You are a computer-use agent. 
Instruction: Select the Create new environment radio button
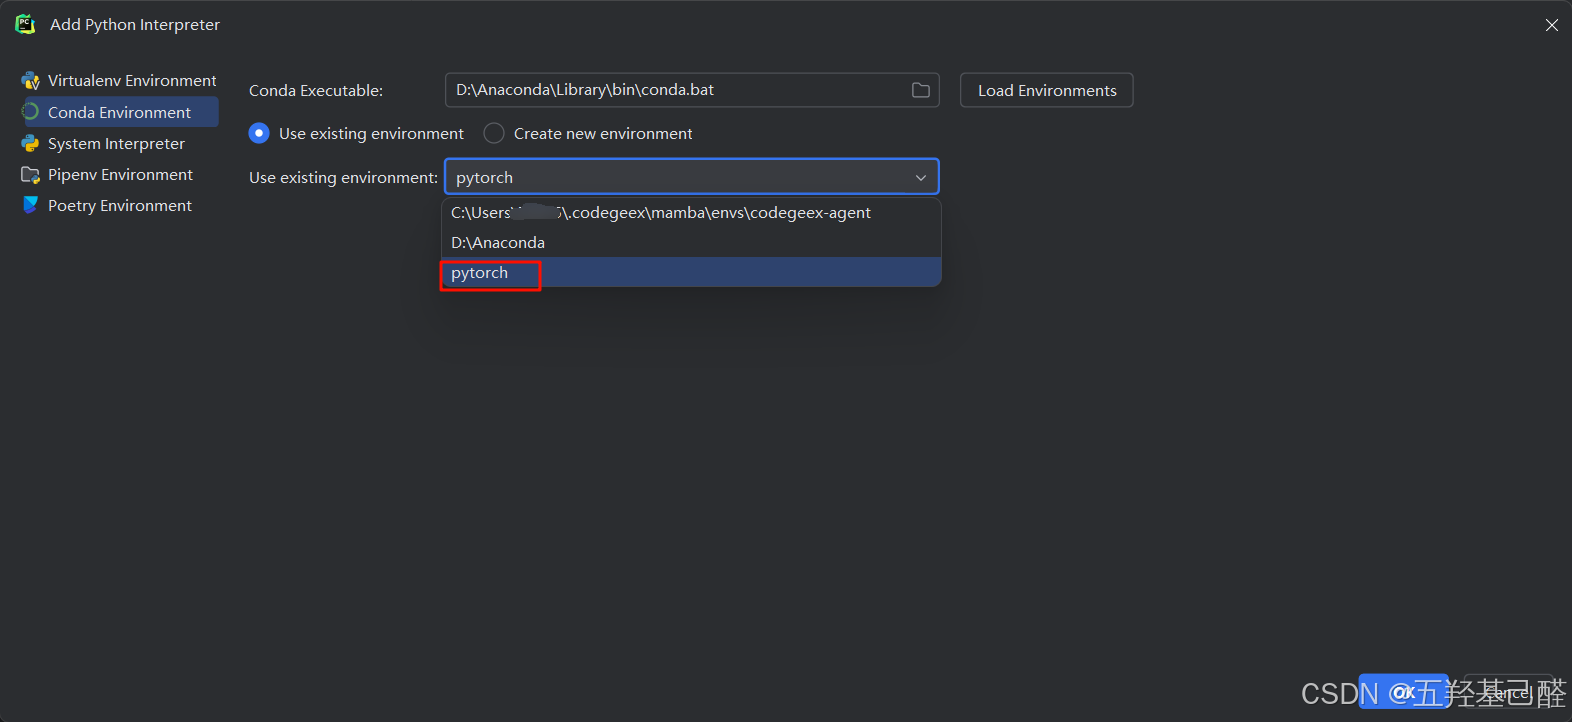(494, 133)
